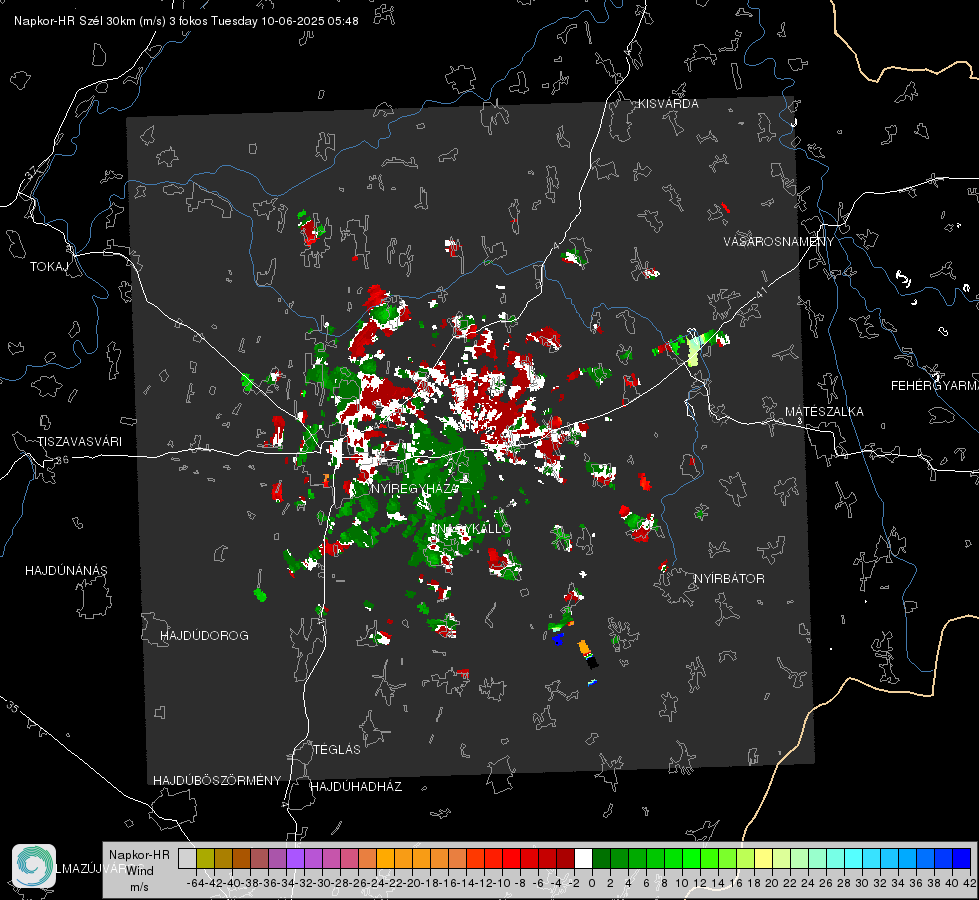The height and width of the screenshot is (900, 979).
Task: Click the HAJDÚNÁNÁS town label
Action: (x=66, y=571)
